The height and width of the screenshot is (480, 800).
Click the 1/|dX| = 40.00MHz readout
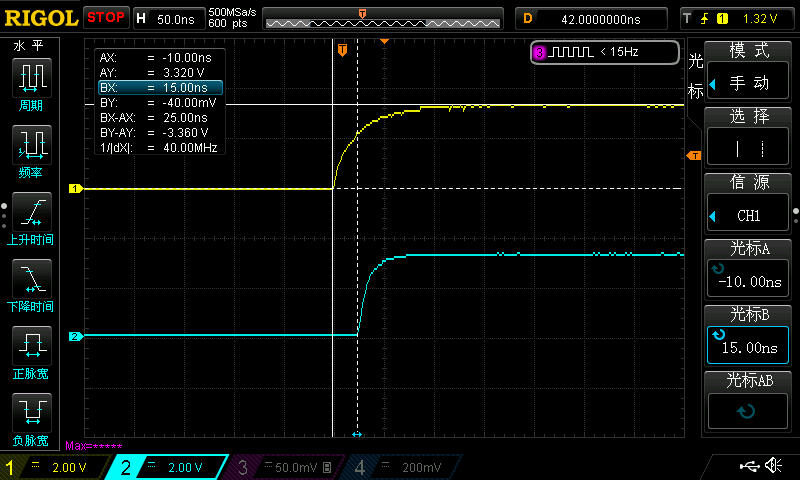point(159,148)
